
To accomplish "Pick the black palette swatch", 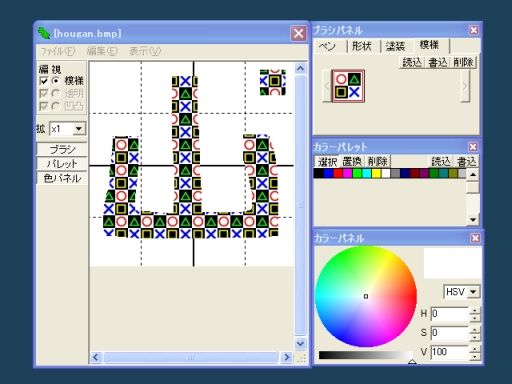I will [x=319, y=173].
